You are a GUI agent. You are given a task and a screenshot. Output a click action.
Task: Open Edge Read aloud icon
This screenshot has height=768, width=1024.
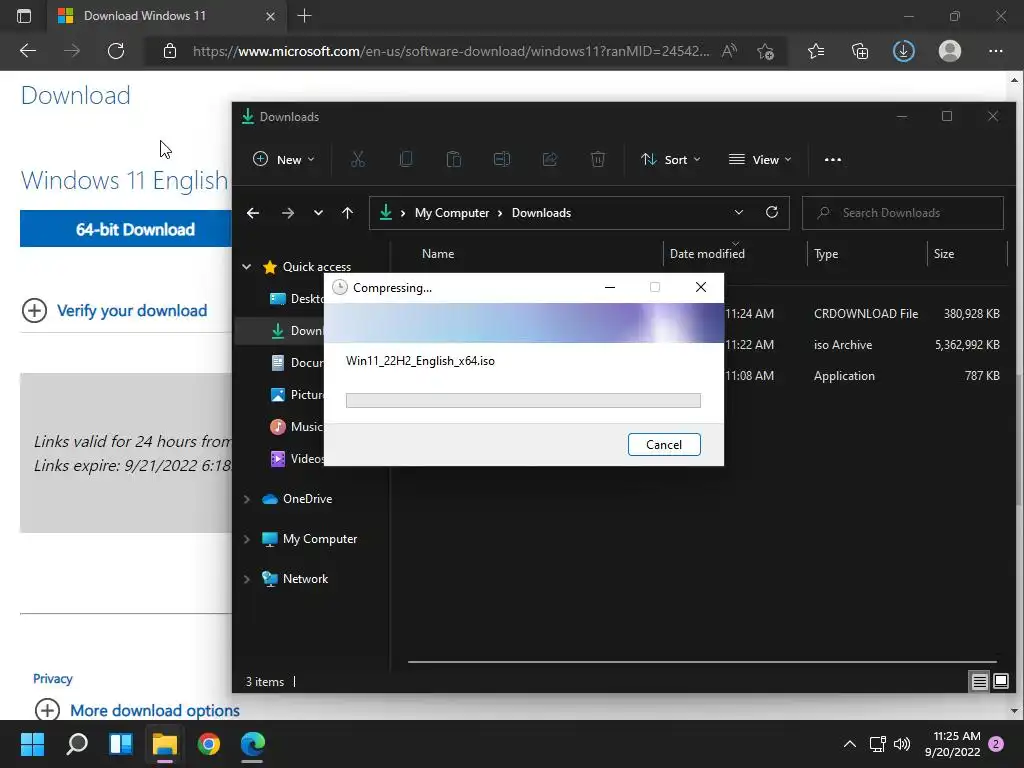729,51
